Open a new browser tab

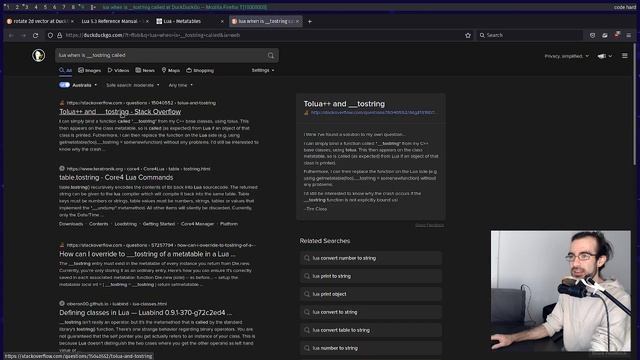click(310, 21)
